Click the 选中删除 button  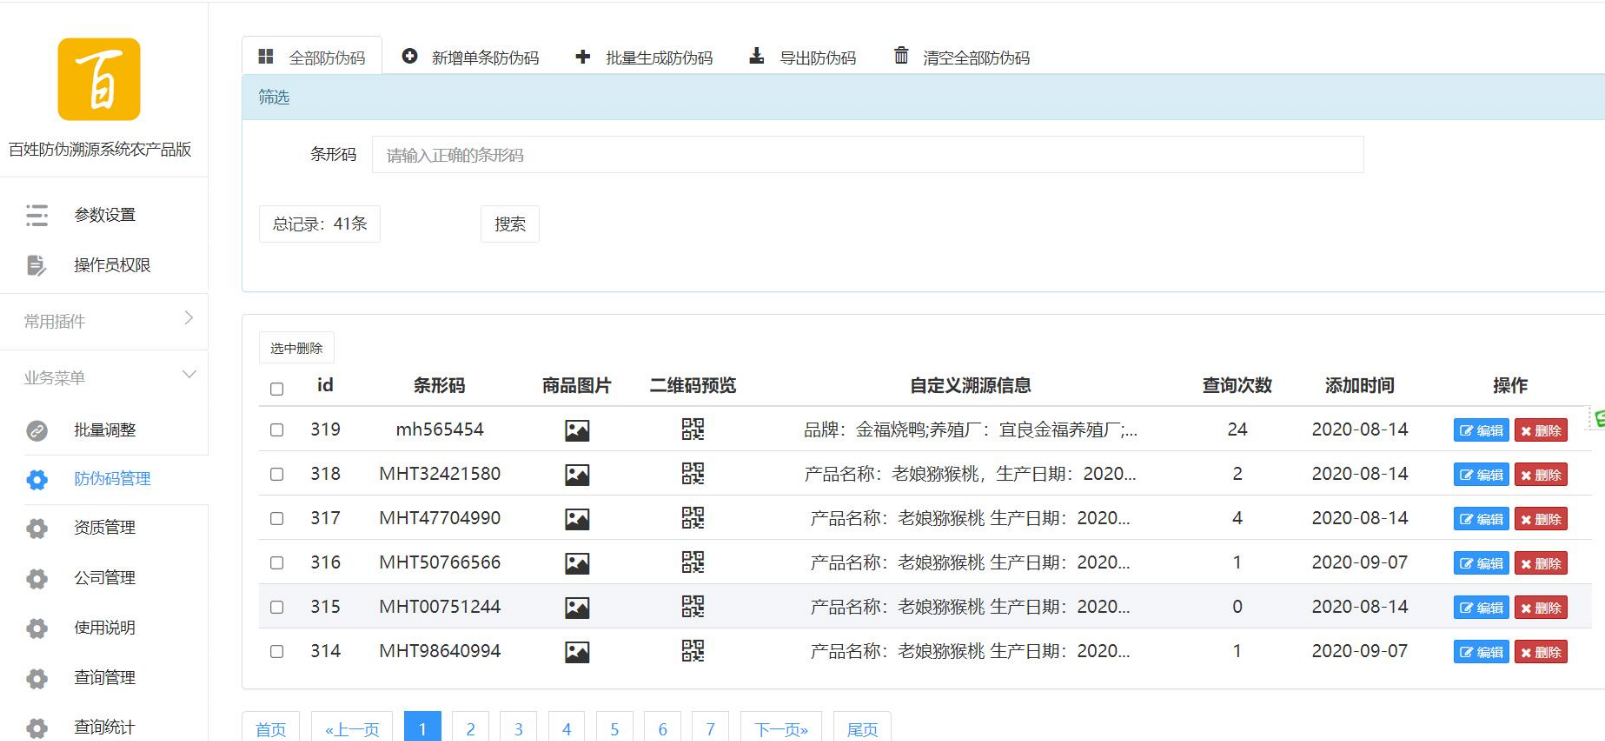click(296, 348)
